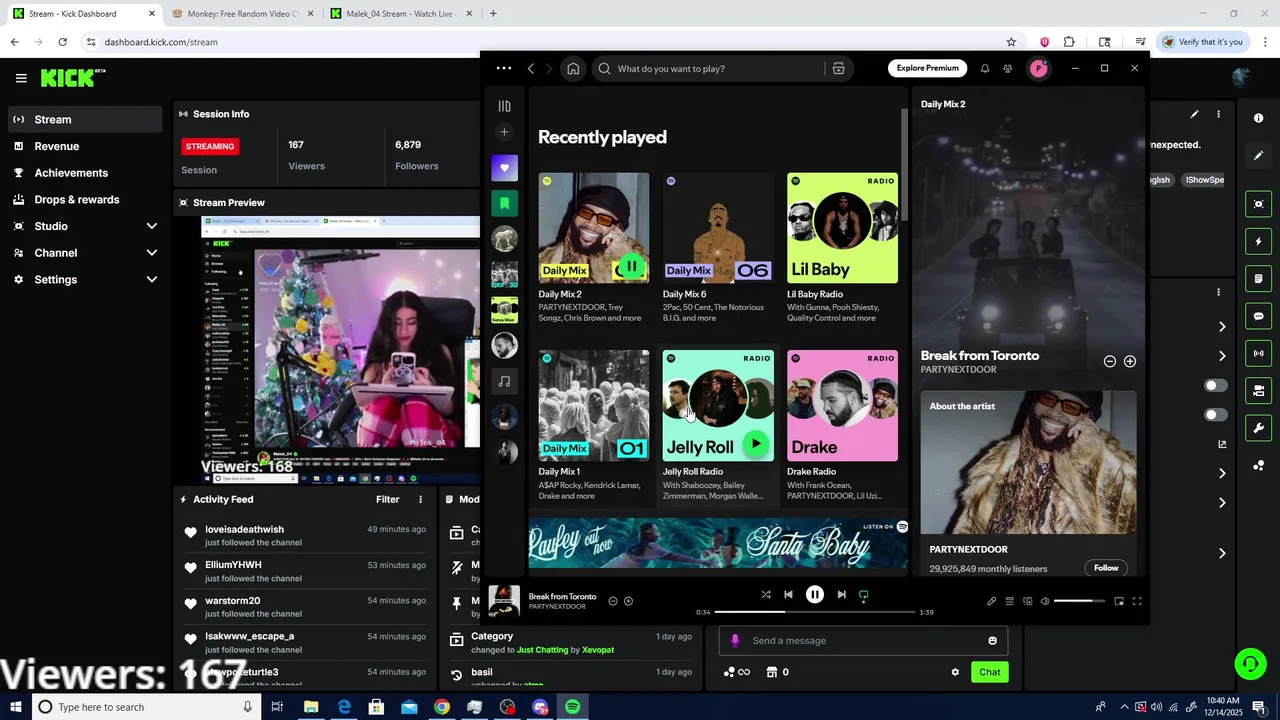Open Lil Baby Radio cover
This screenshot has height=720, width=1280.
pos(842,228)
